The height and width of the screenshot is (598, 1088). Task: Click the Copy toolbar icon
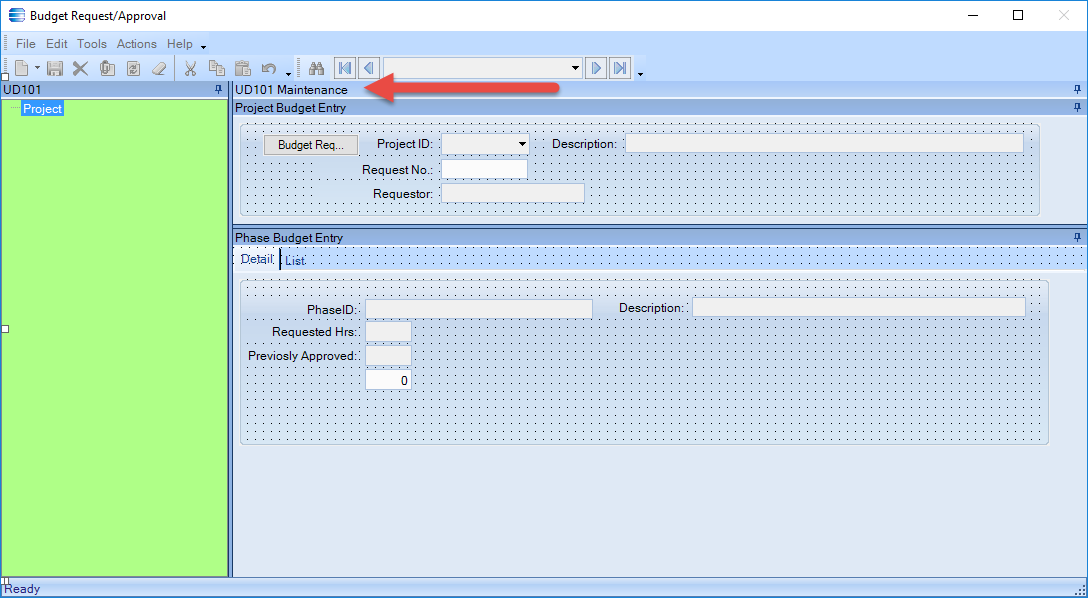tap(216, 68)
